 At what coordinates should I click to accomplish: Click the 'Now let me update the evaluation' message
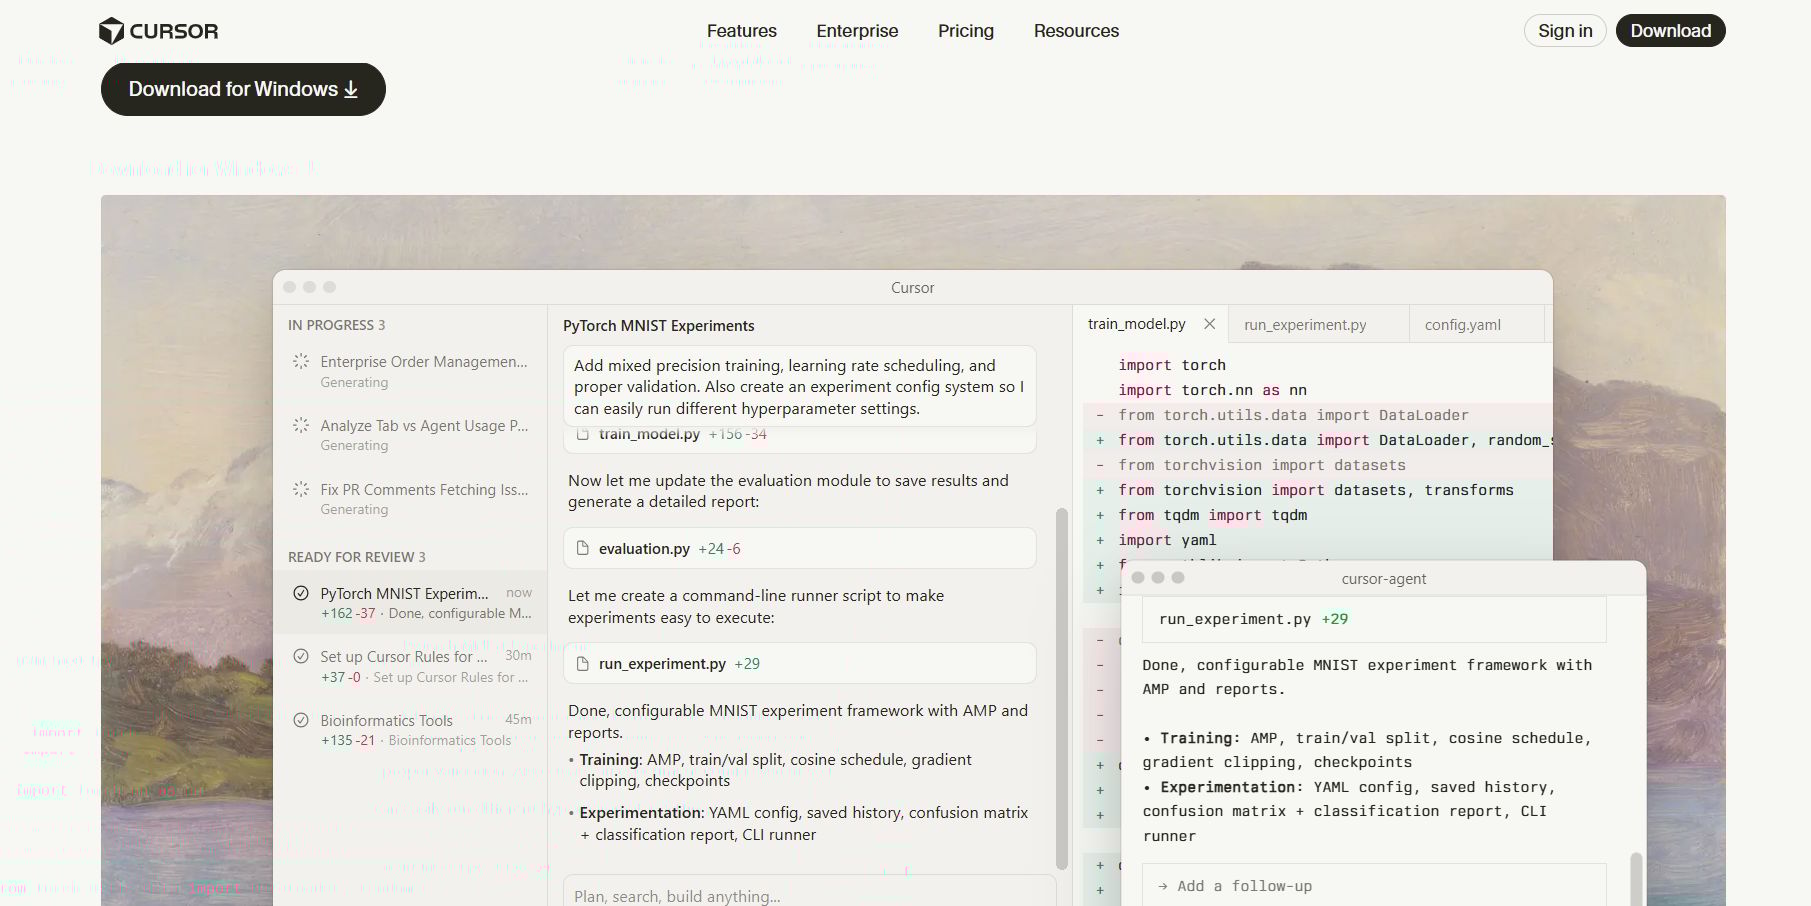[x=788, y=491]
